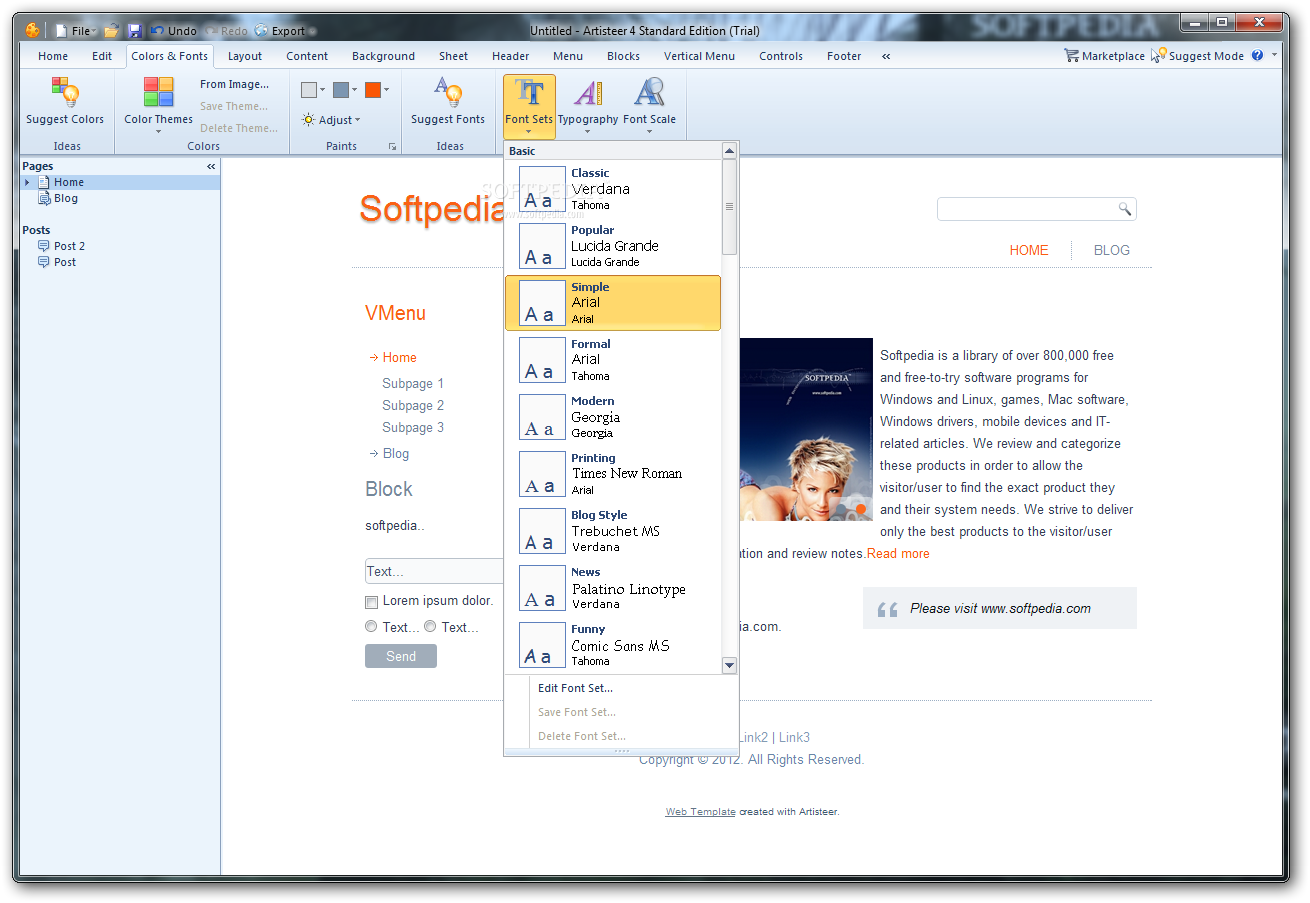Switch to the Home ribbon tab
The image size is (1310, 903).
[x=53, y=56]
